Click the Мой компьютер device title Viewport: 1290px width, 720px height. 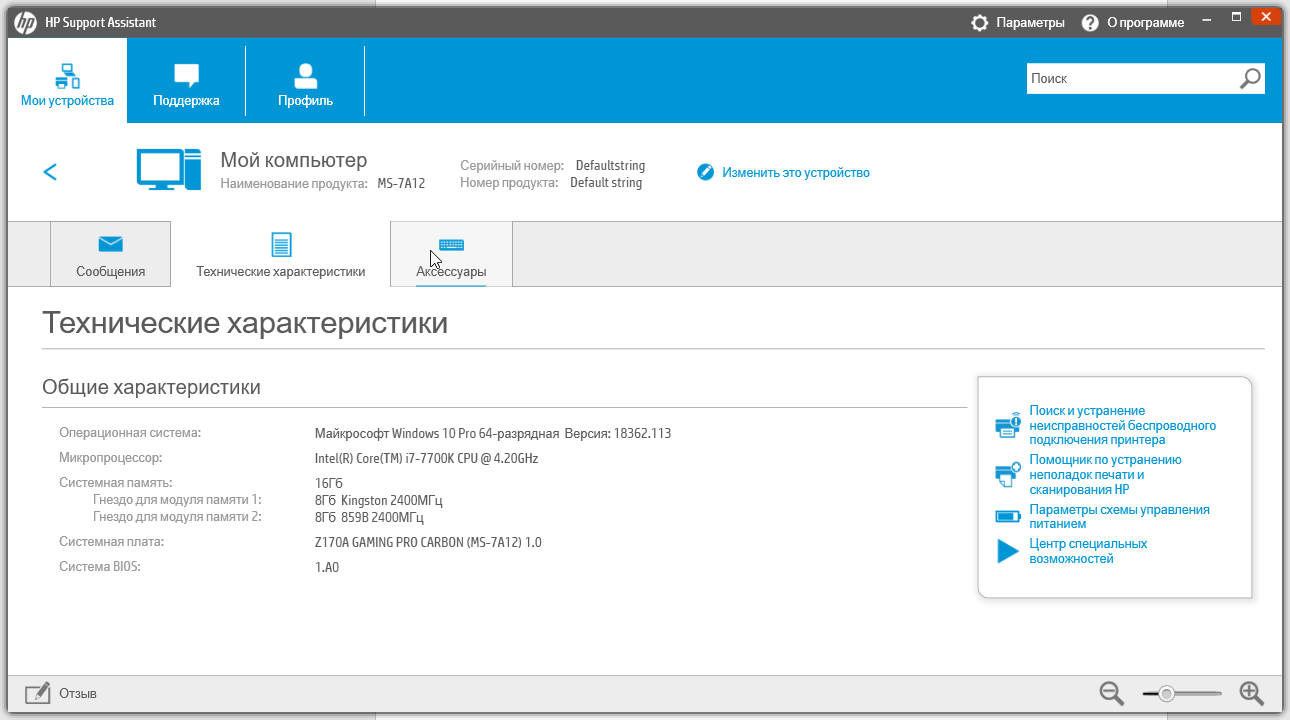pos(294,160)
